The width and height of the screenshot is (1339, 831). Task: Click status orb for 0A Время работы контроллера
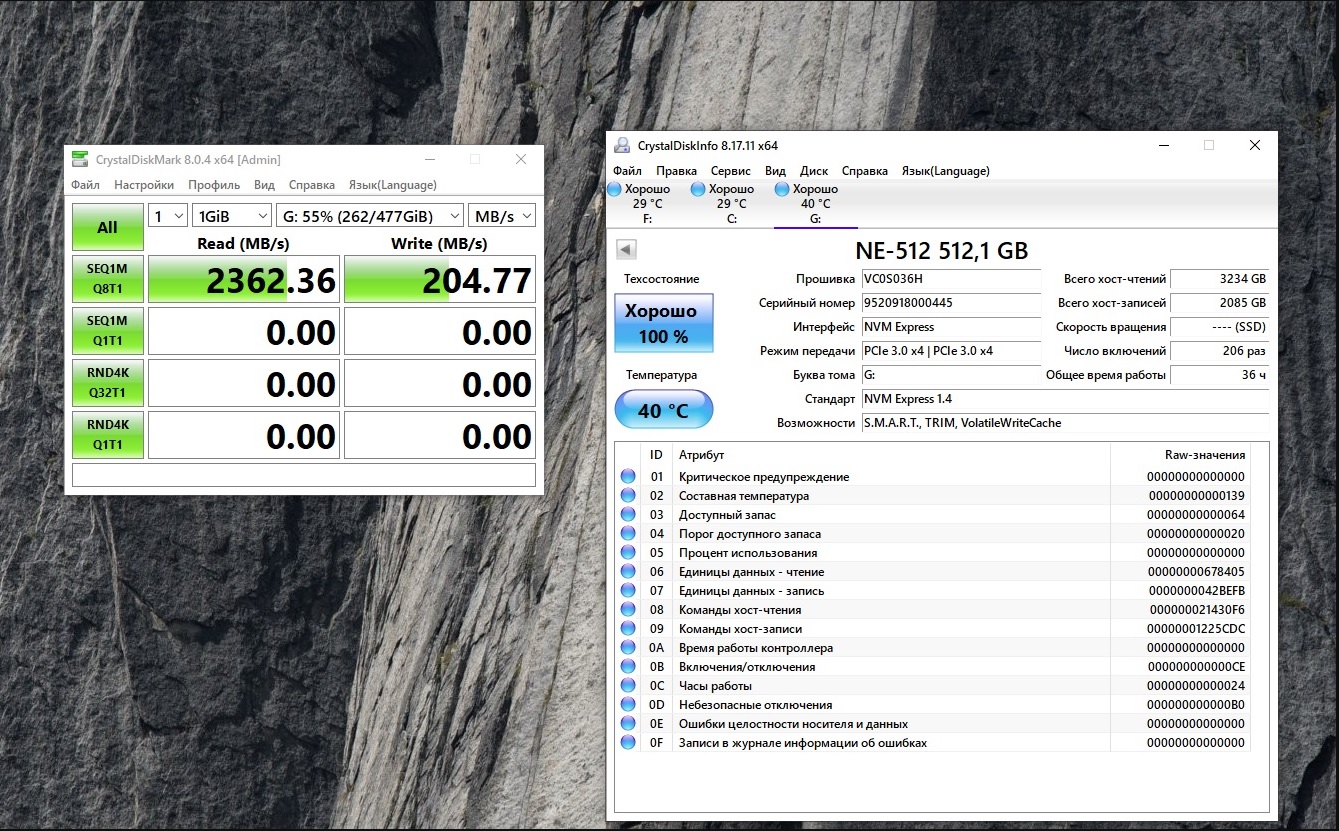(628, 648)
